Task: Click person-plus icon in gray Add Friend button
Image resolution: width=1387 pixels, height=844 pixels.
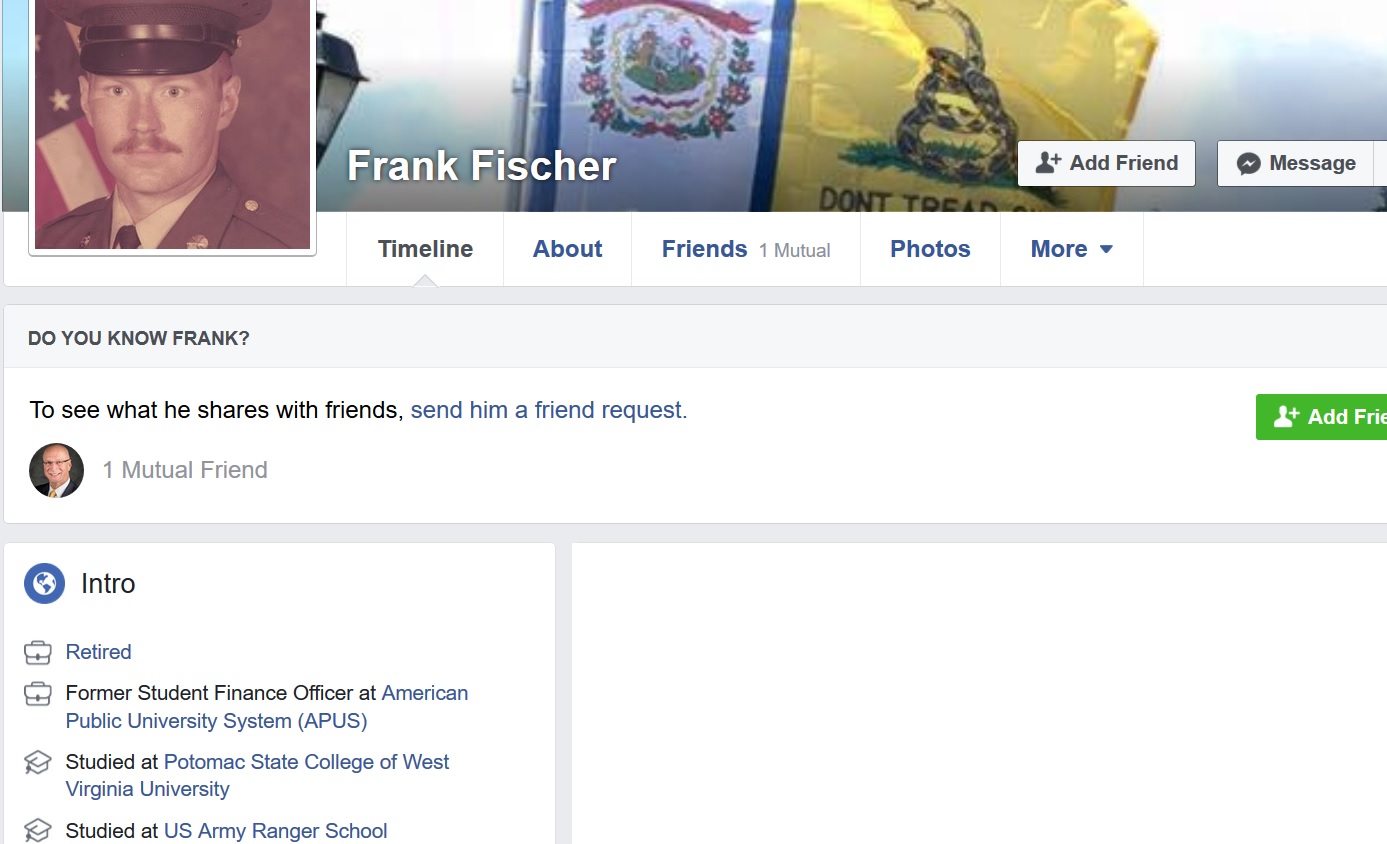Action: click(x=1048, y=163)
